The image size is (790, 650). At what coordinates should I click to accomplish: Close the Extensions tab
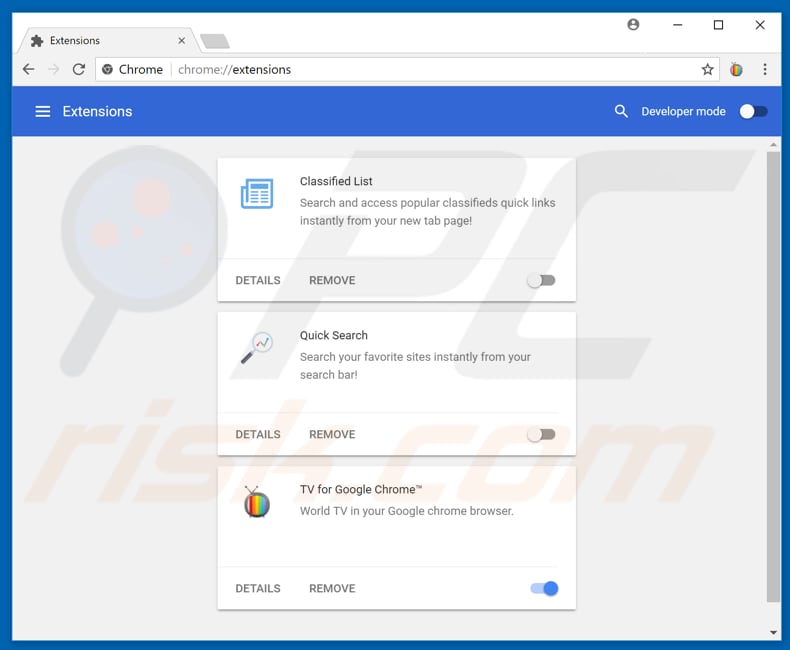(x=182, y=40)
